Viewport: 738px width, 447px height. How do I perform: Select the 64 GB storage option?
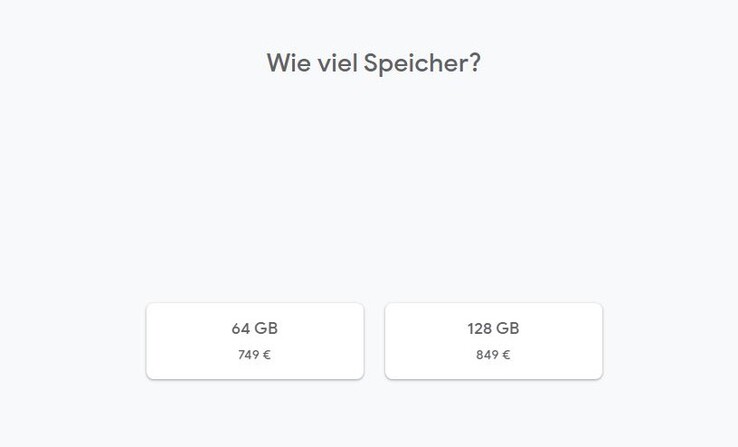pyautogui.click(x=254, y=341)
